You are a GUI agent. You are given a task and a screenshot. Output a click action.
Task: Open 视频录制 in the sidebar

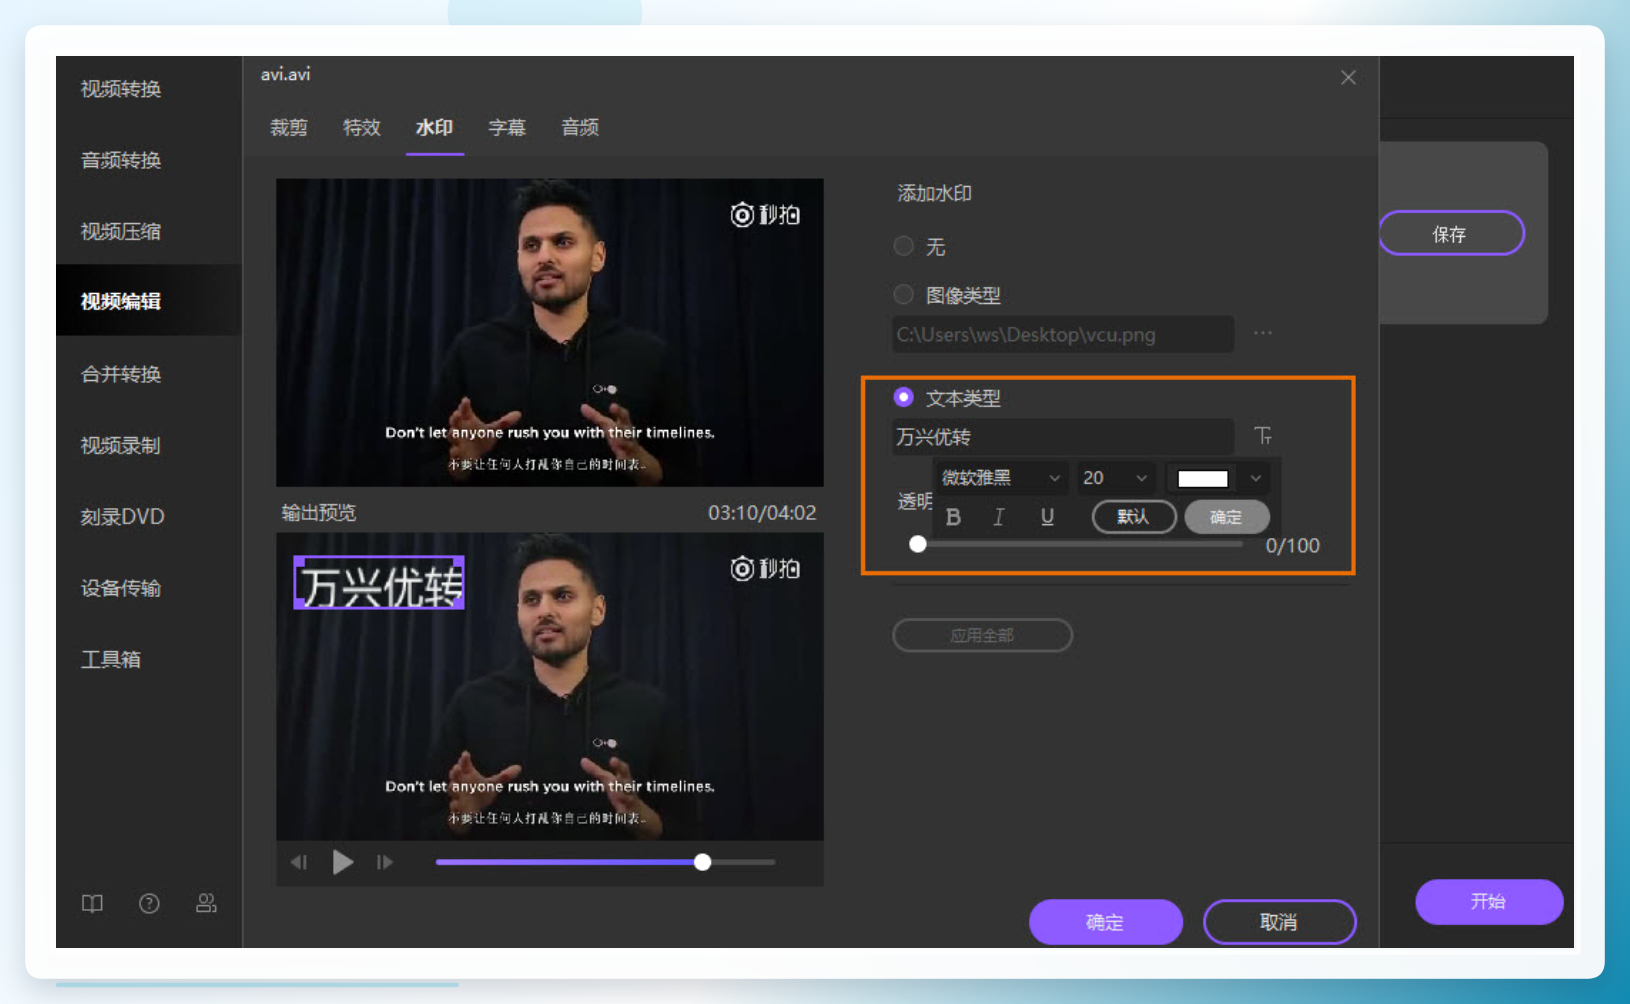(x=121, y=446)
